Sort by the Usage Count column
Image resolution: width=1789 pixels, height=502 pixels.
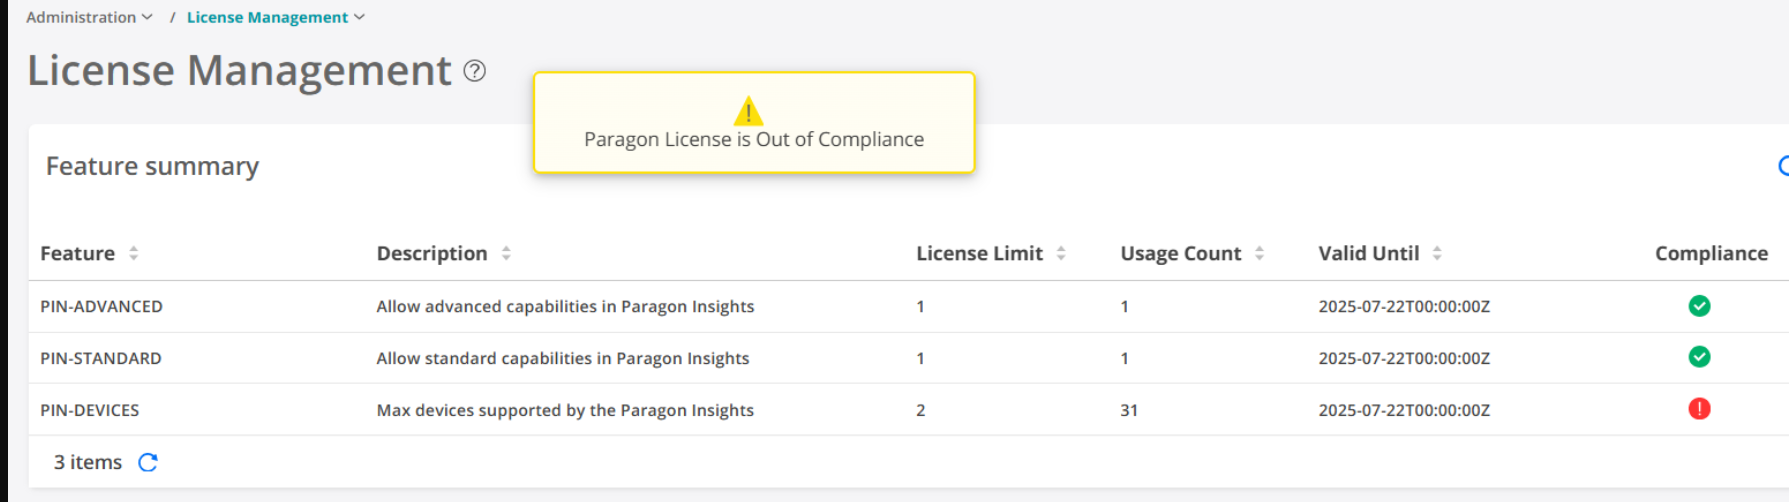pyautogui.click(x=1259, y=253)
